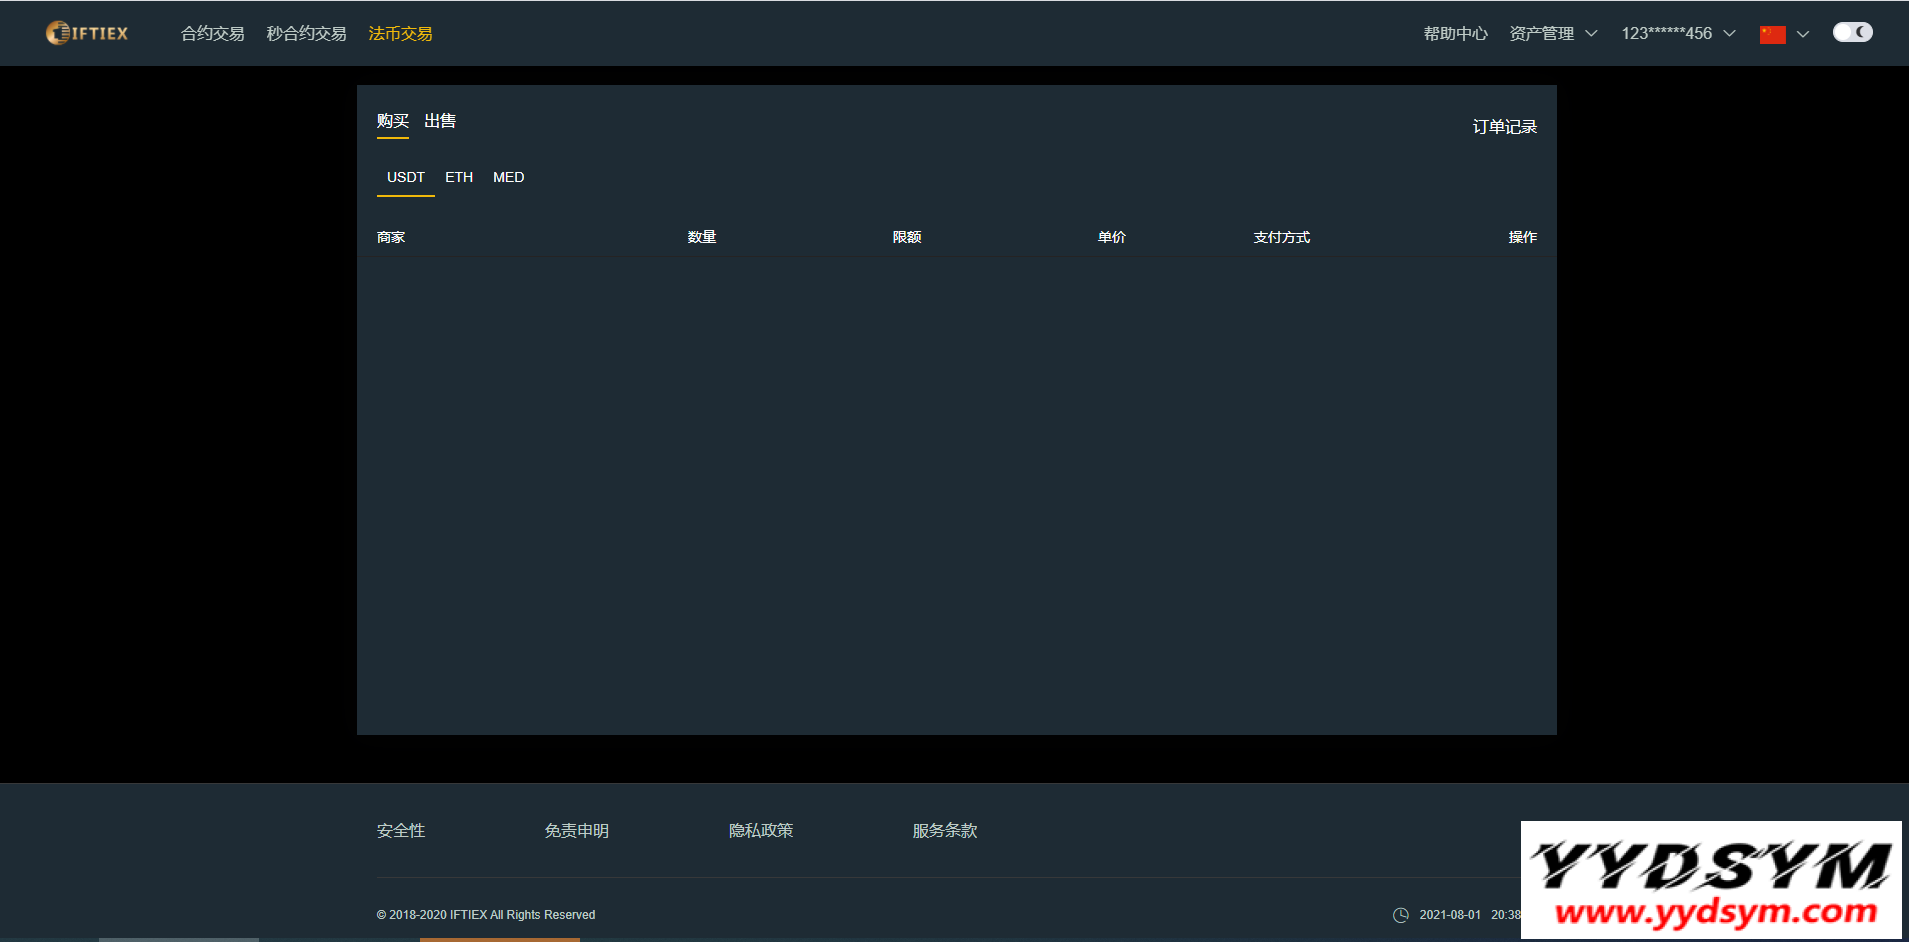The image size is (1909, 942).
Task: Open the 123******456 account dropdown
Action: tap(1677, 34)
